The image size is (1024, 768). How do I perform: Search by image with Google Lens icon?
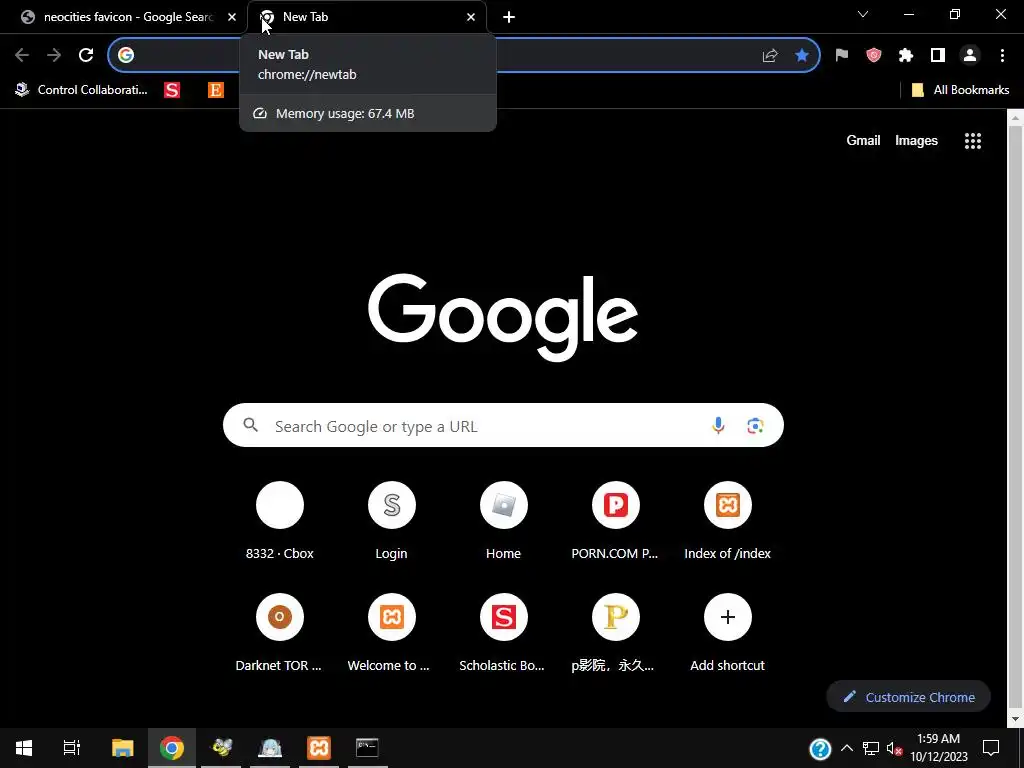tap(756, 426)
